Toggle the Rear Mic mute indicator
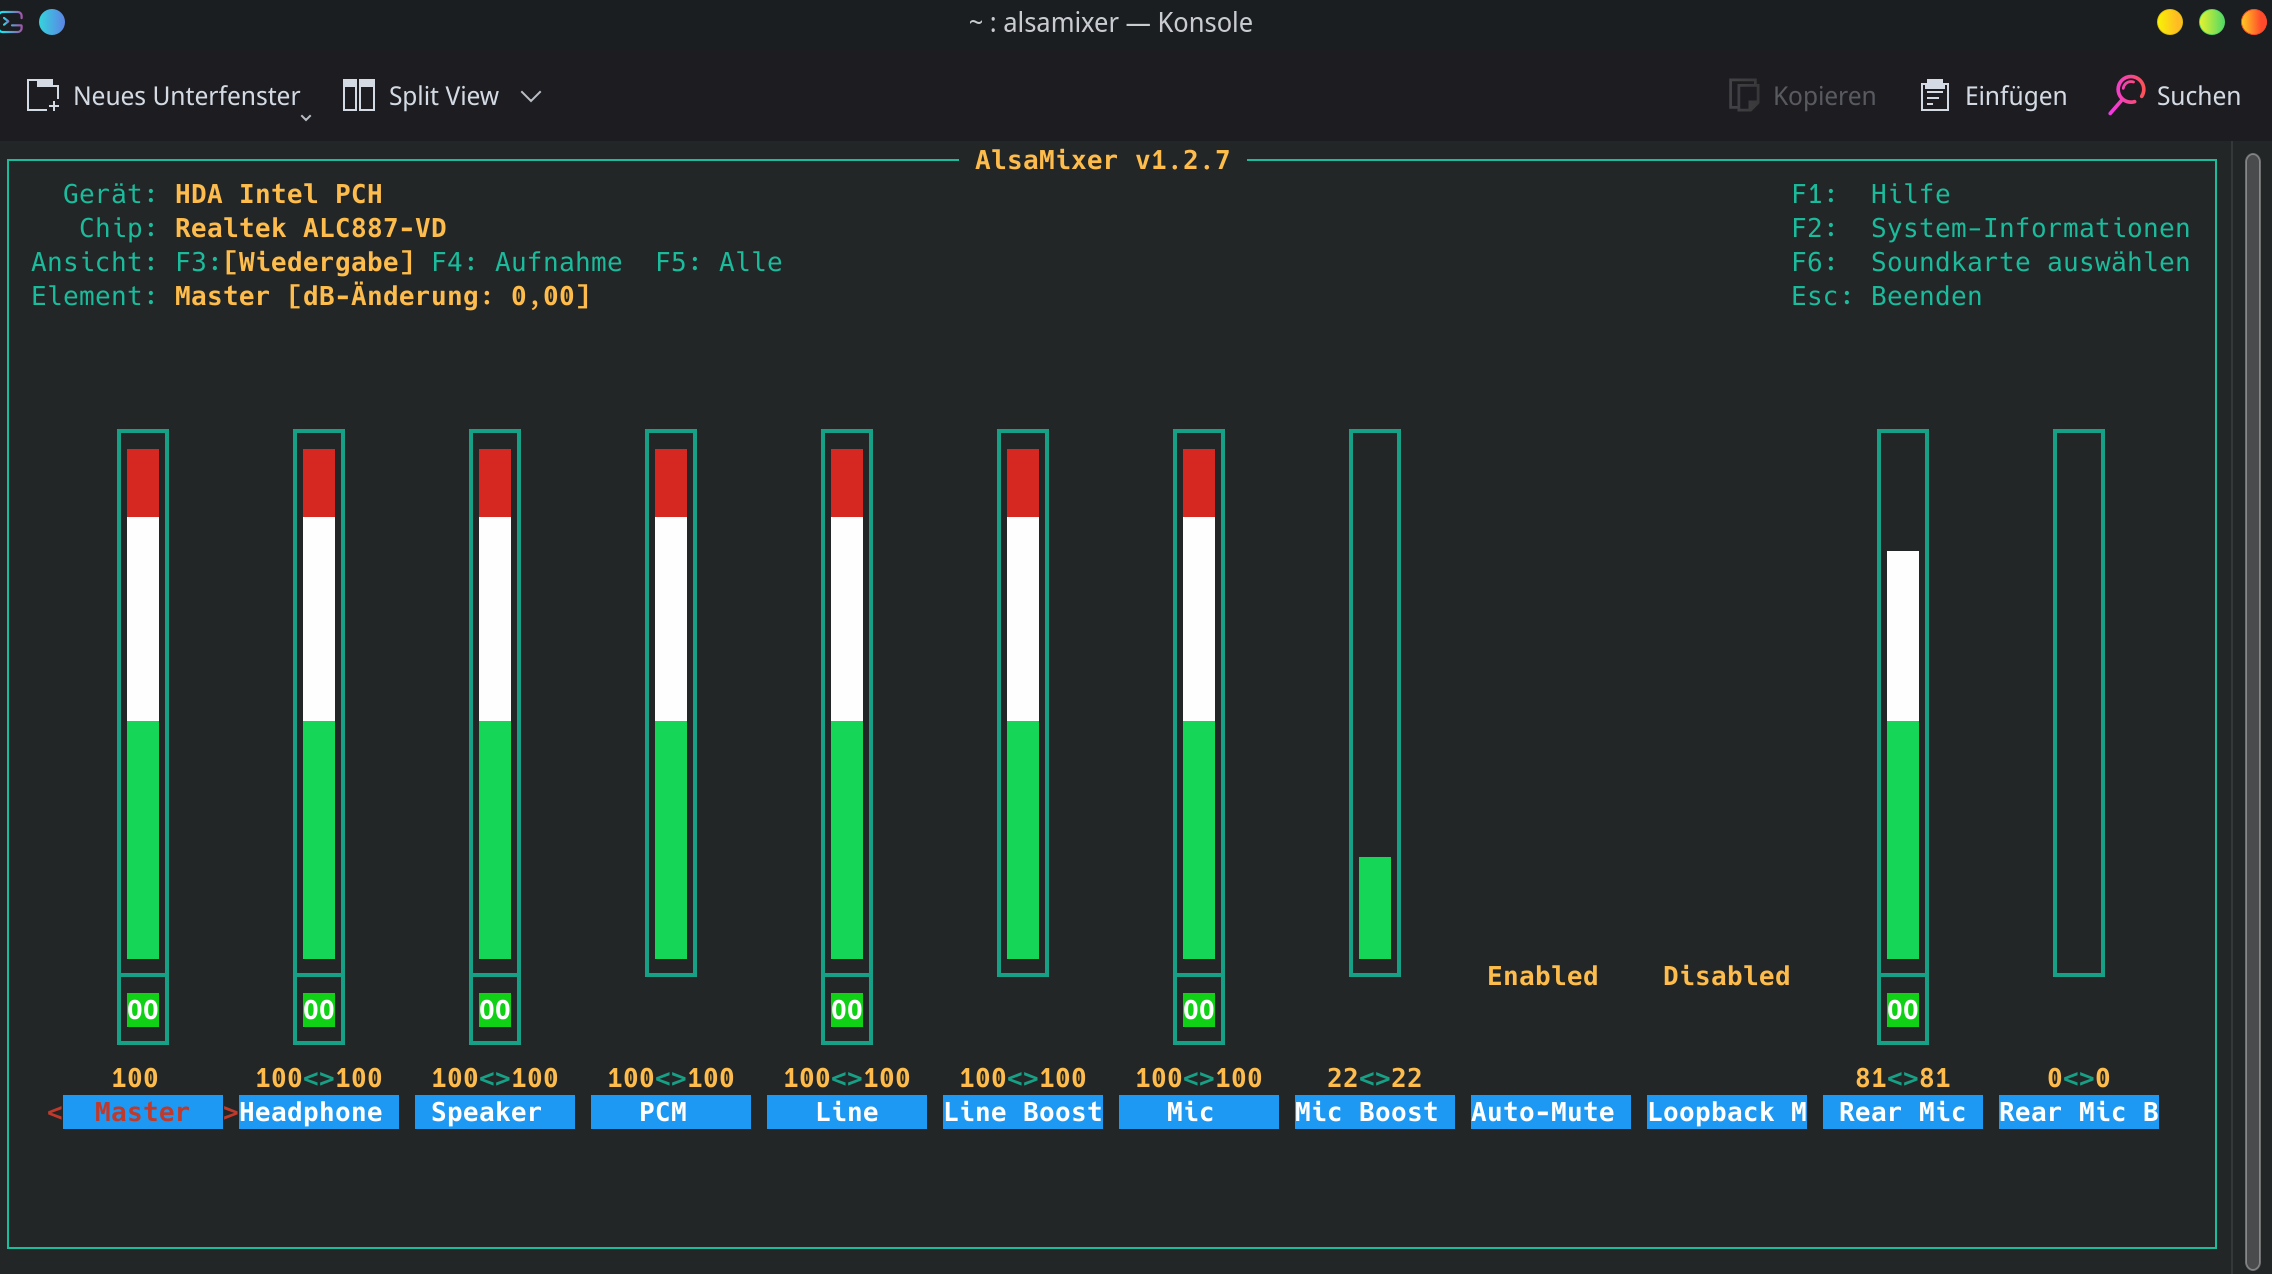The width and height of the screenshot is (2272, 1274). pos(1903,1010)
